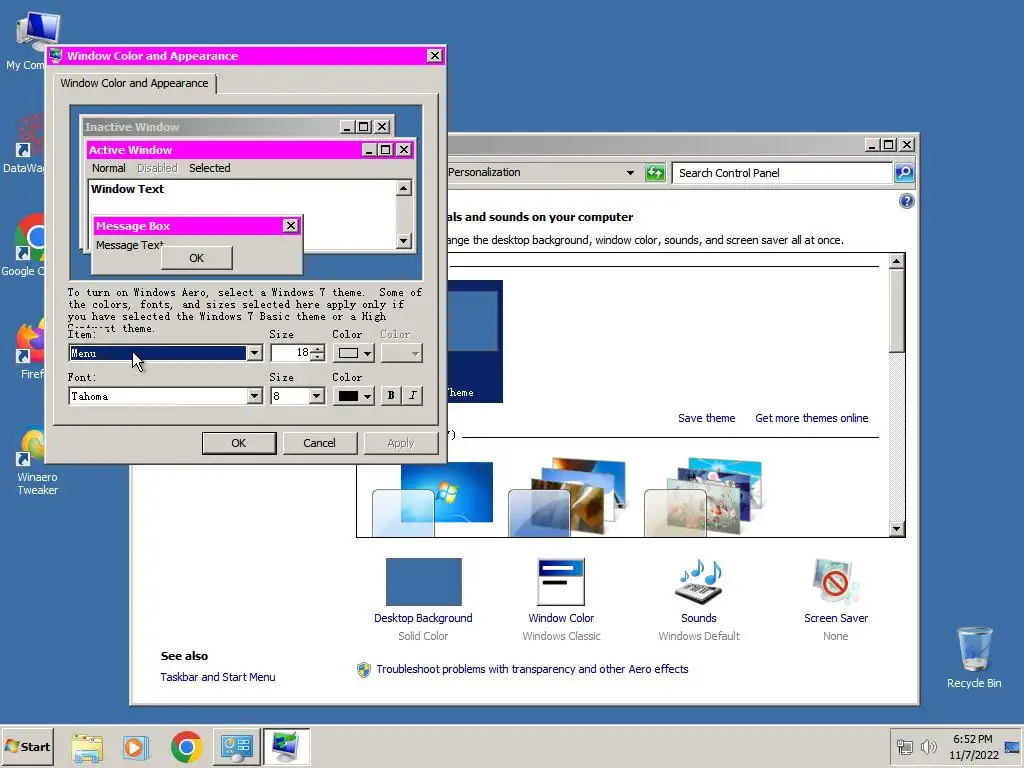Click the green refresh address bar button
1024x768 pixels.
[x=654, y=173]
